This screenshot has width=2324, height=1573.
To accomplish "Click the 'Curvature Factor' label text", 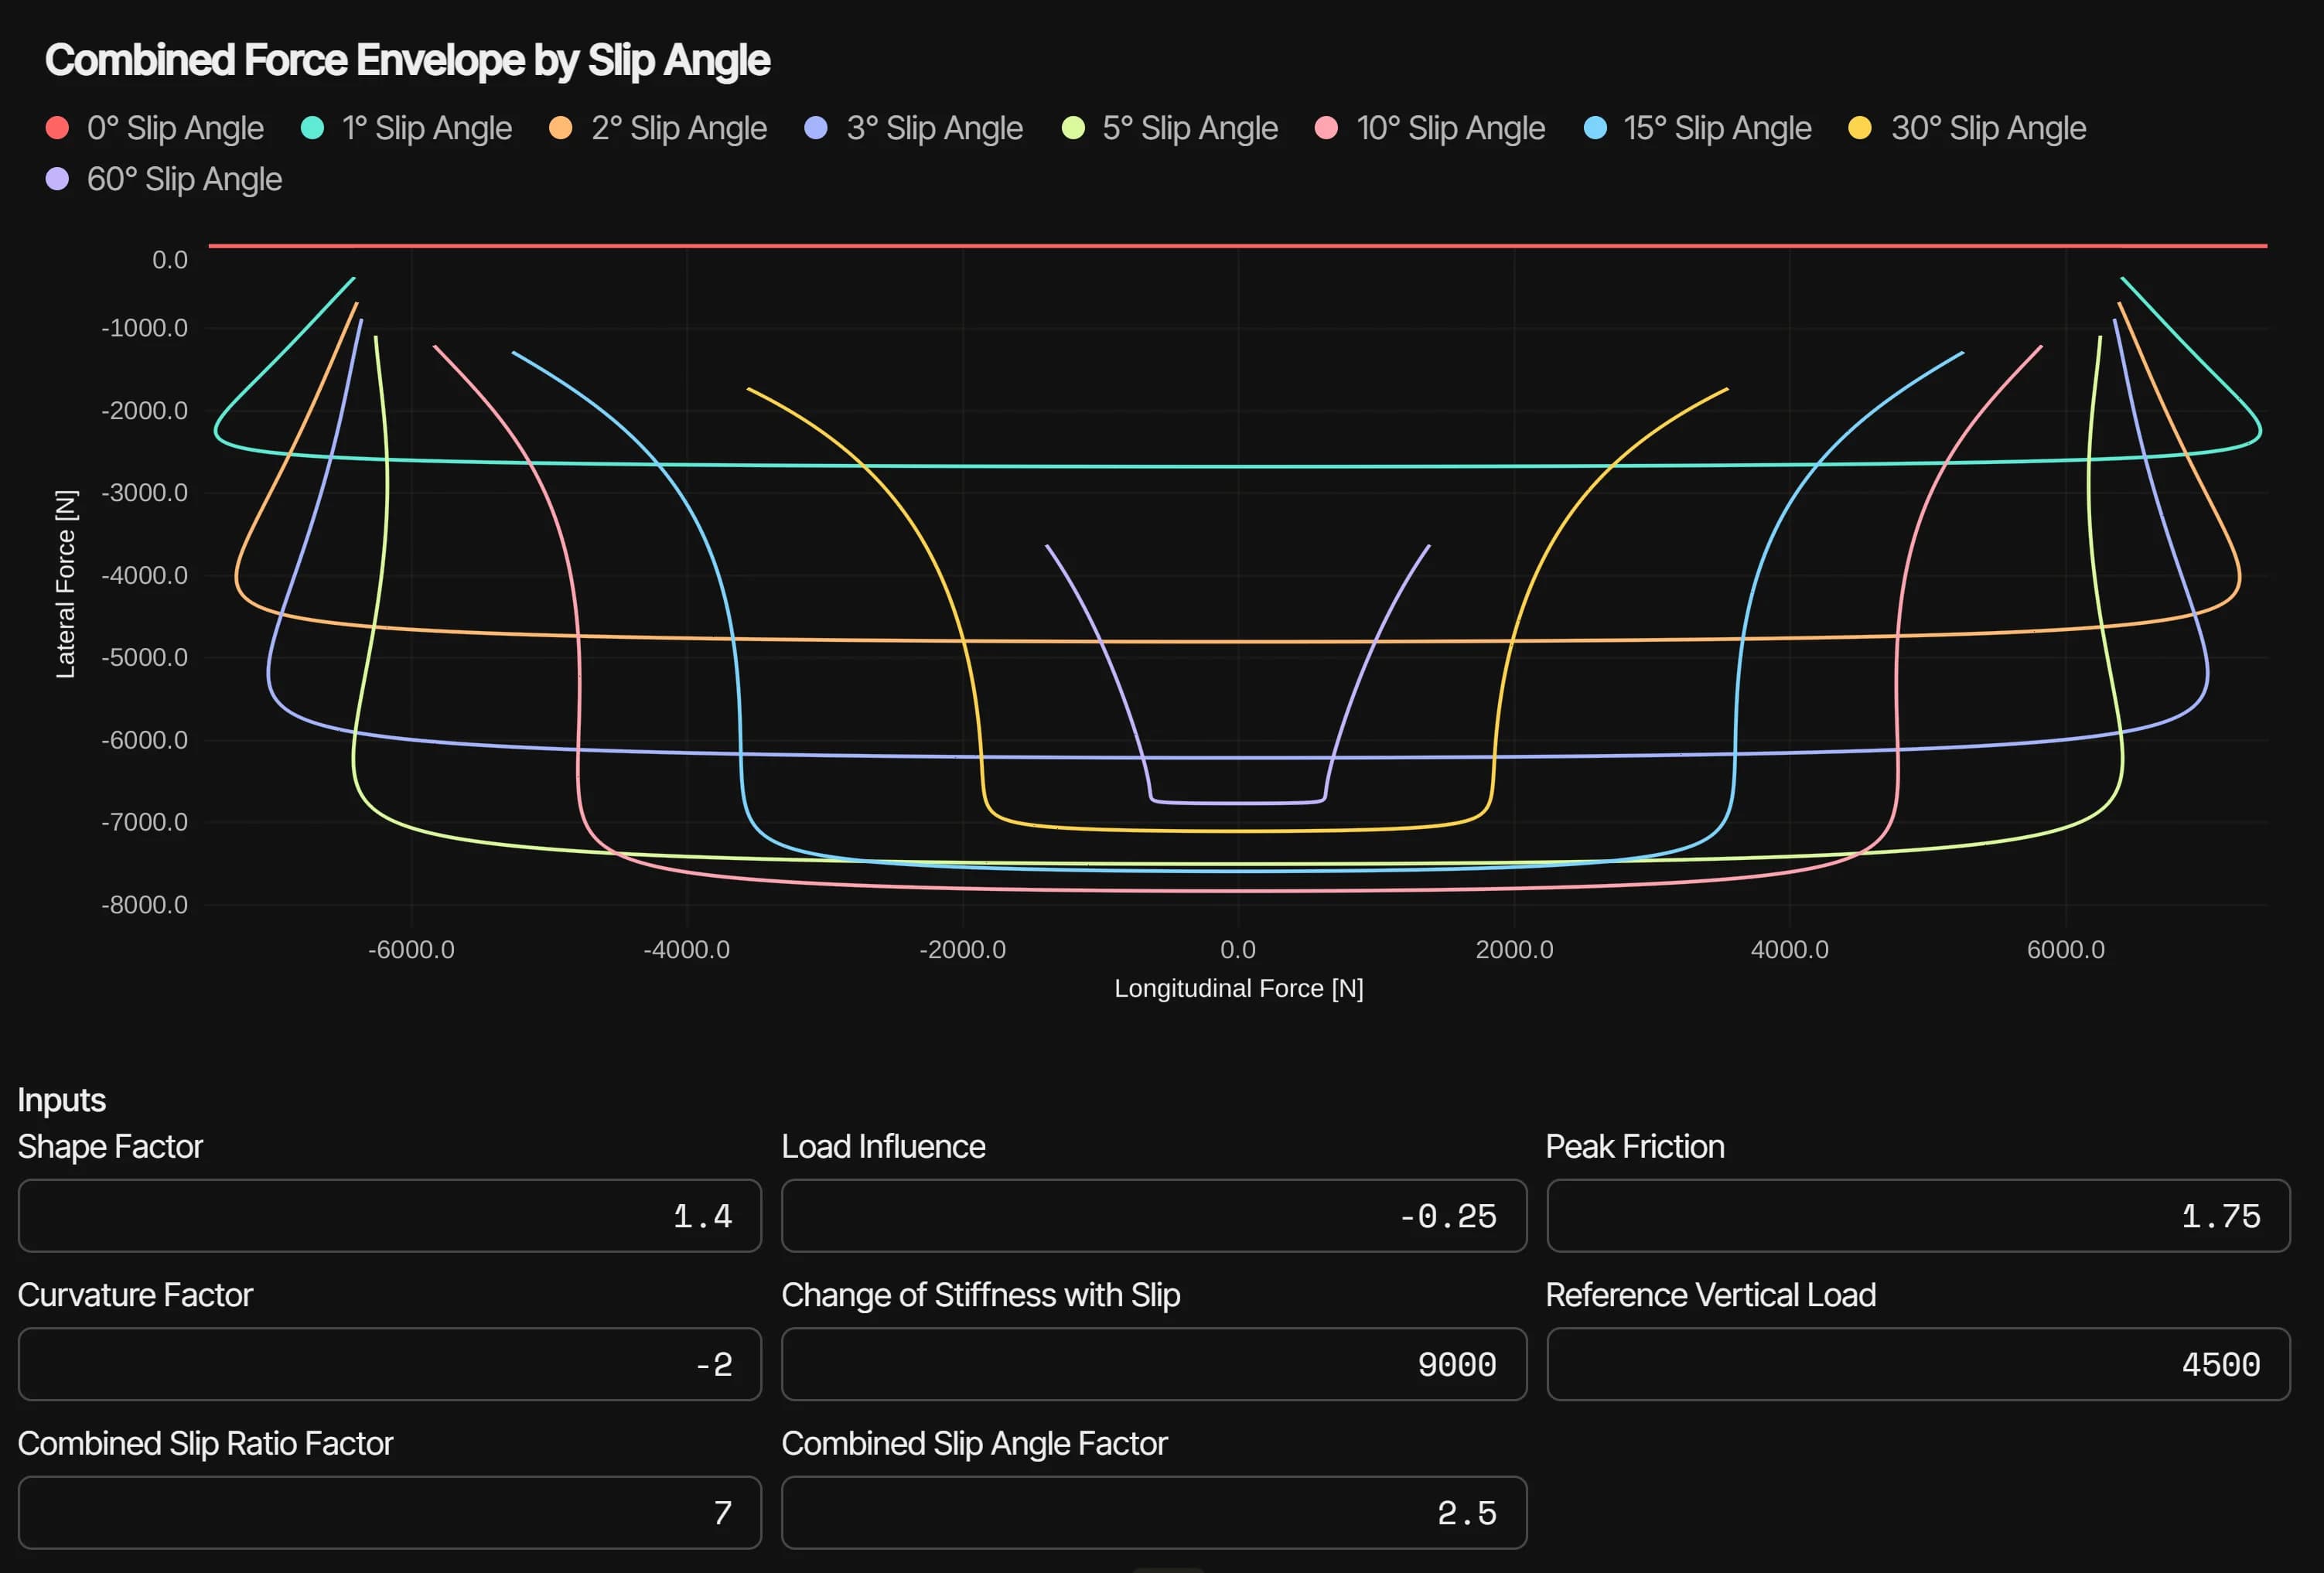I will 135,1295.
